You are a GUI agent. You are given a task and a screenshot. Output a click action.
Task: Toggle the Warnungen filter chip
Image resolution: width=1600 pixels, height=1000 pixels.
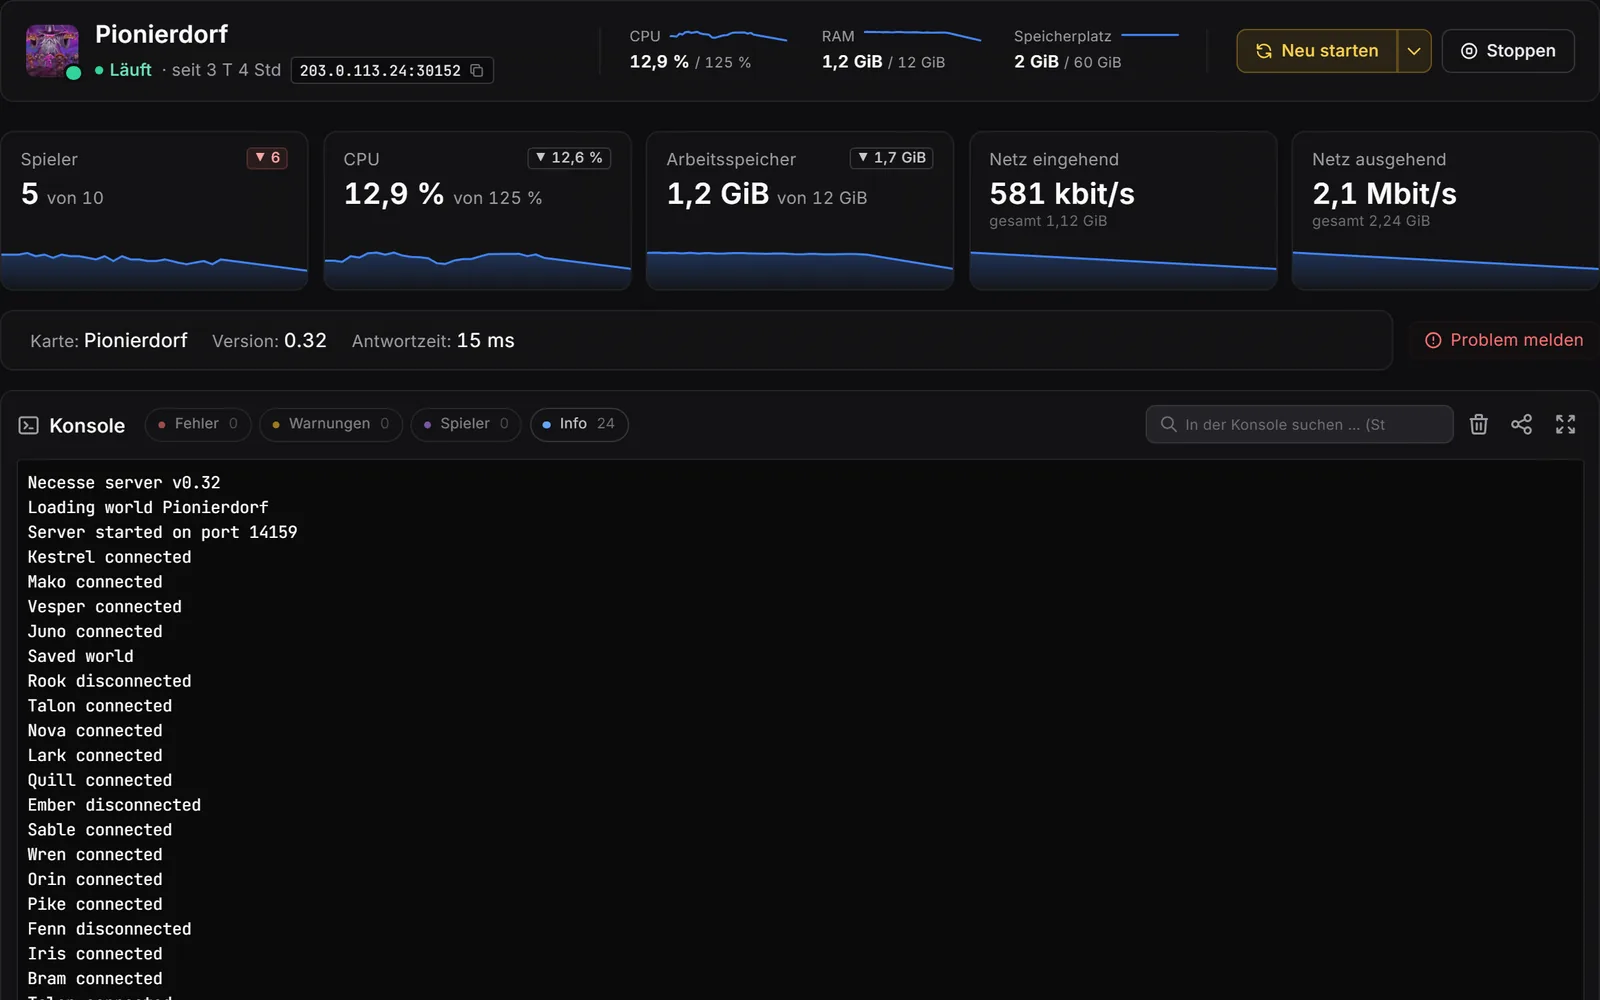(331, 424)
